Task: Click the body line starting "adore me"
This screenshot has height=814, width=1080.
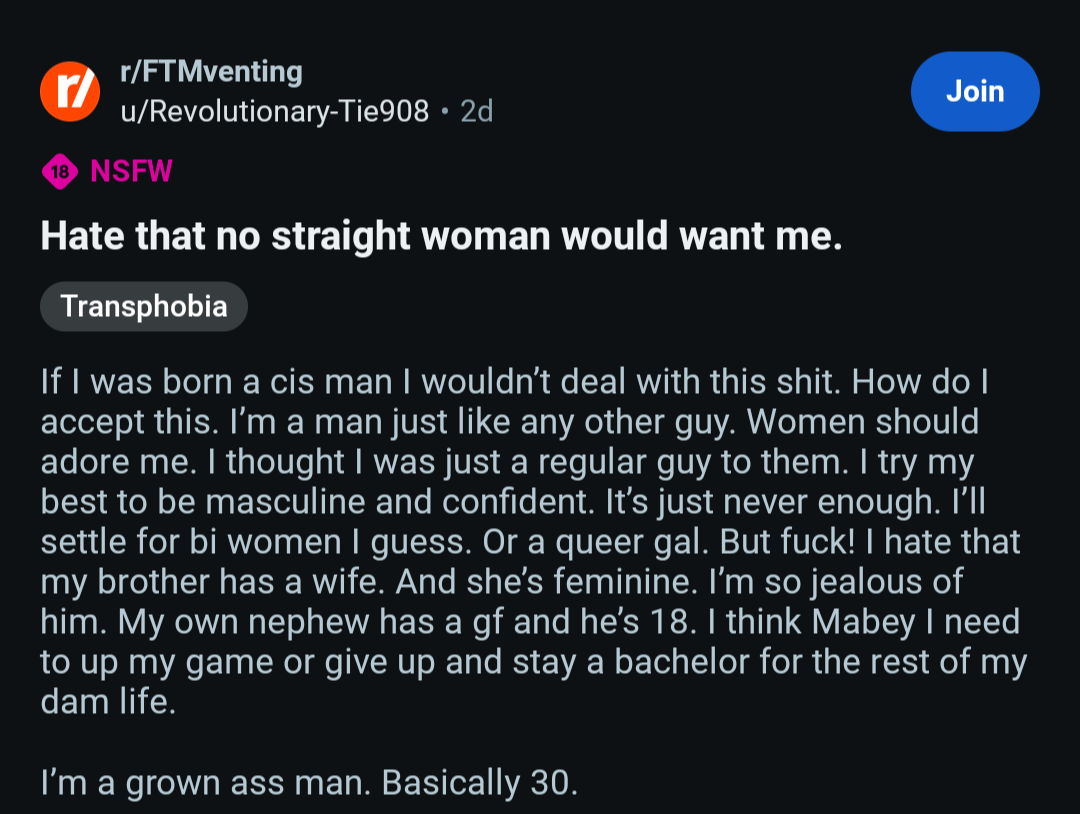Action: (x=508, y=461)
